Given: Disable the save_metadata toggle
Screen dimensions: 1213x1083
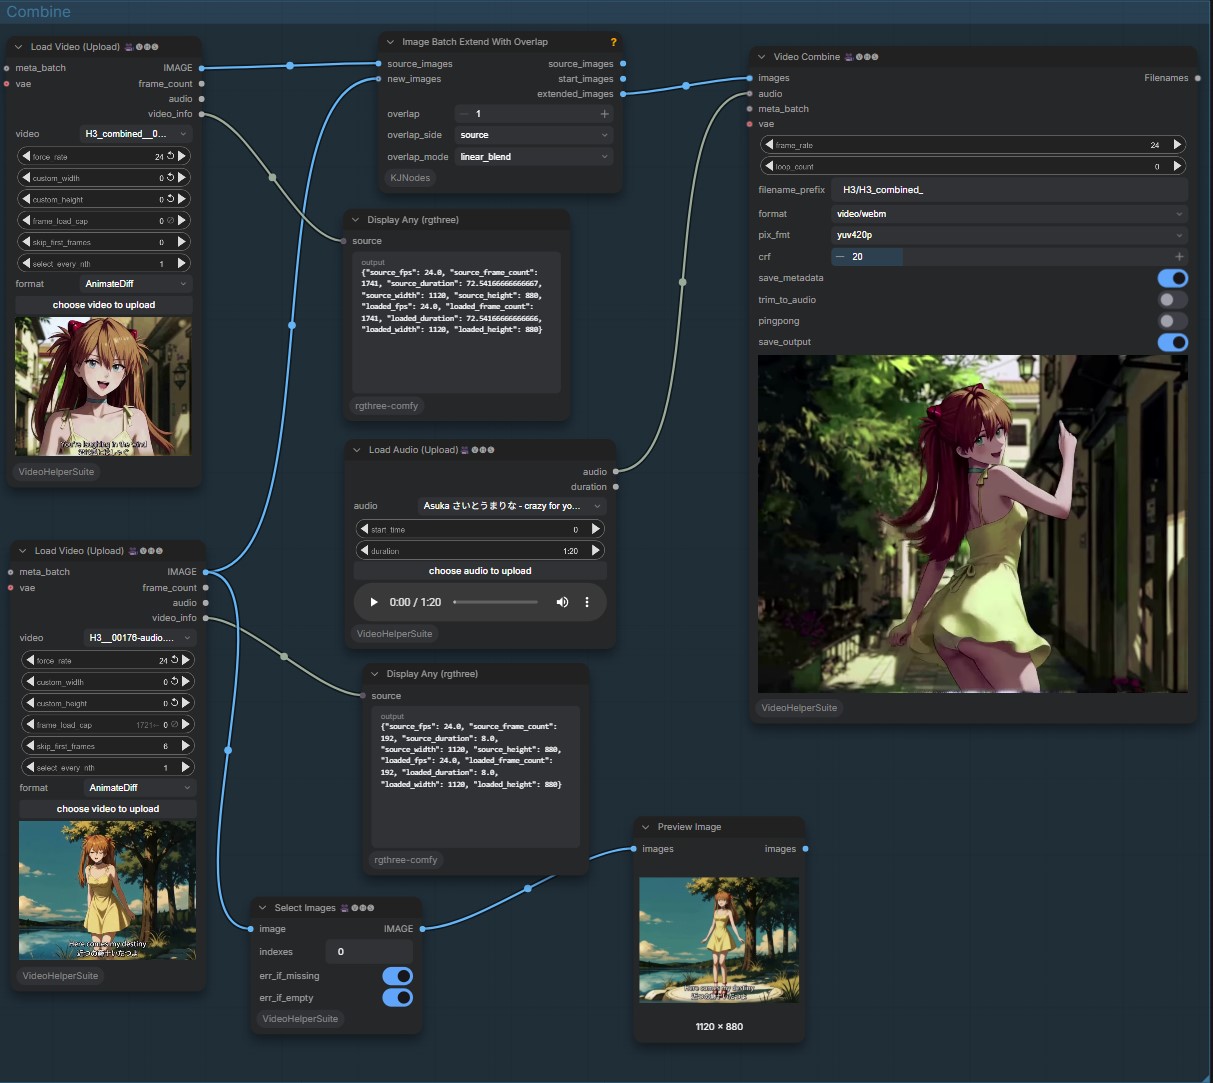Looking at the screenshot, I should pos(1172,278).
